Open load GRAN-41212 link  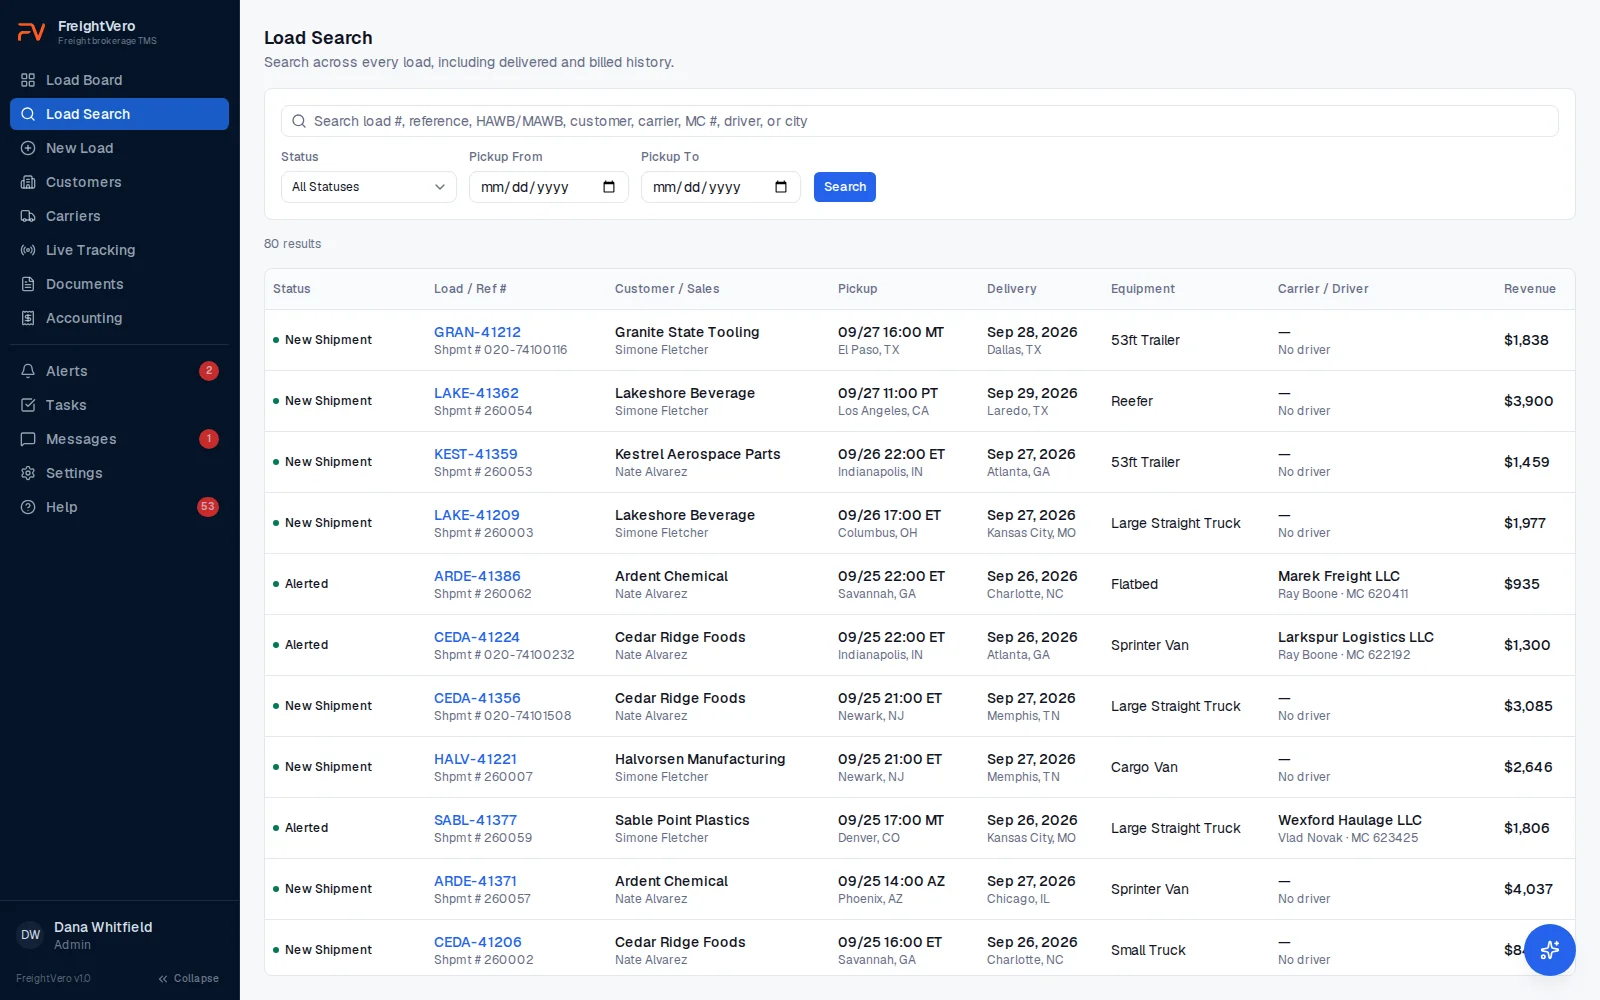pyautogui.click(x=477, y=332)
